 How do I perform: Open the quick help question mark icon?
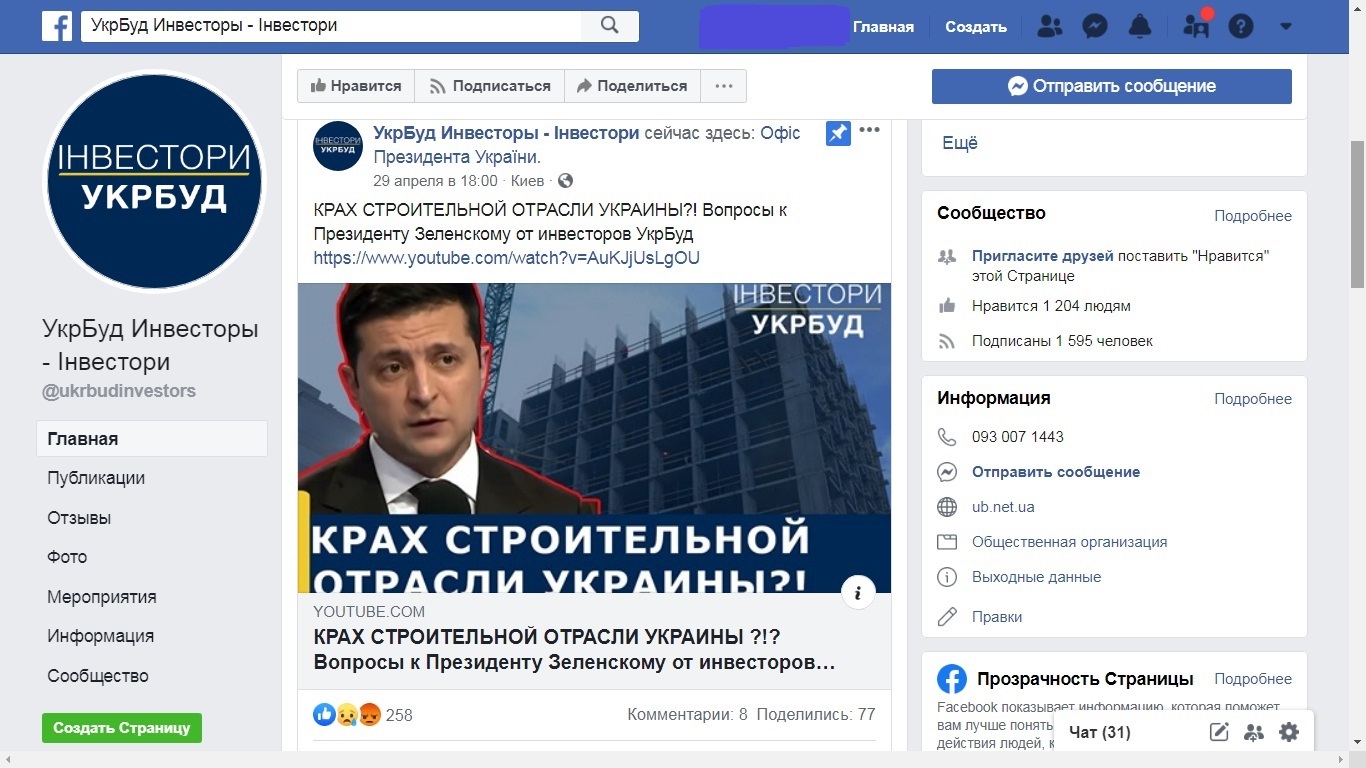point(1241,27)
